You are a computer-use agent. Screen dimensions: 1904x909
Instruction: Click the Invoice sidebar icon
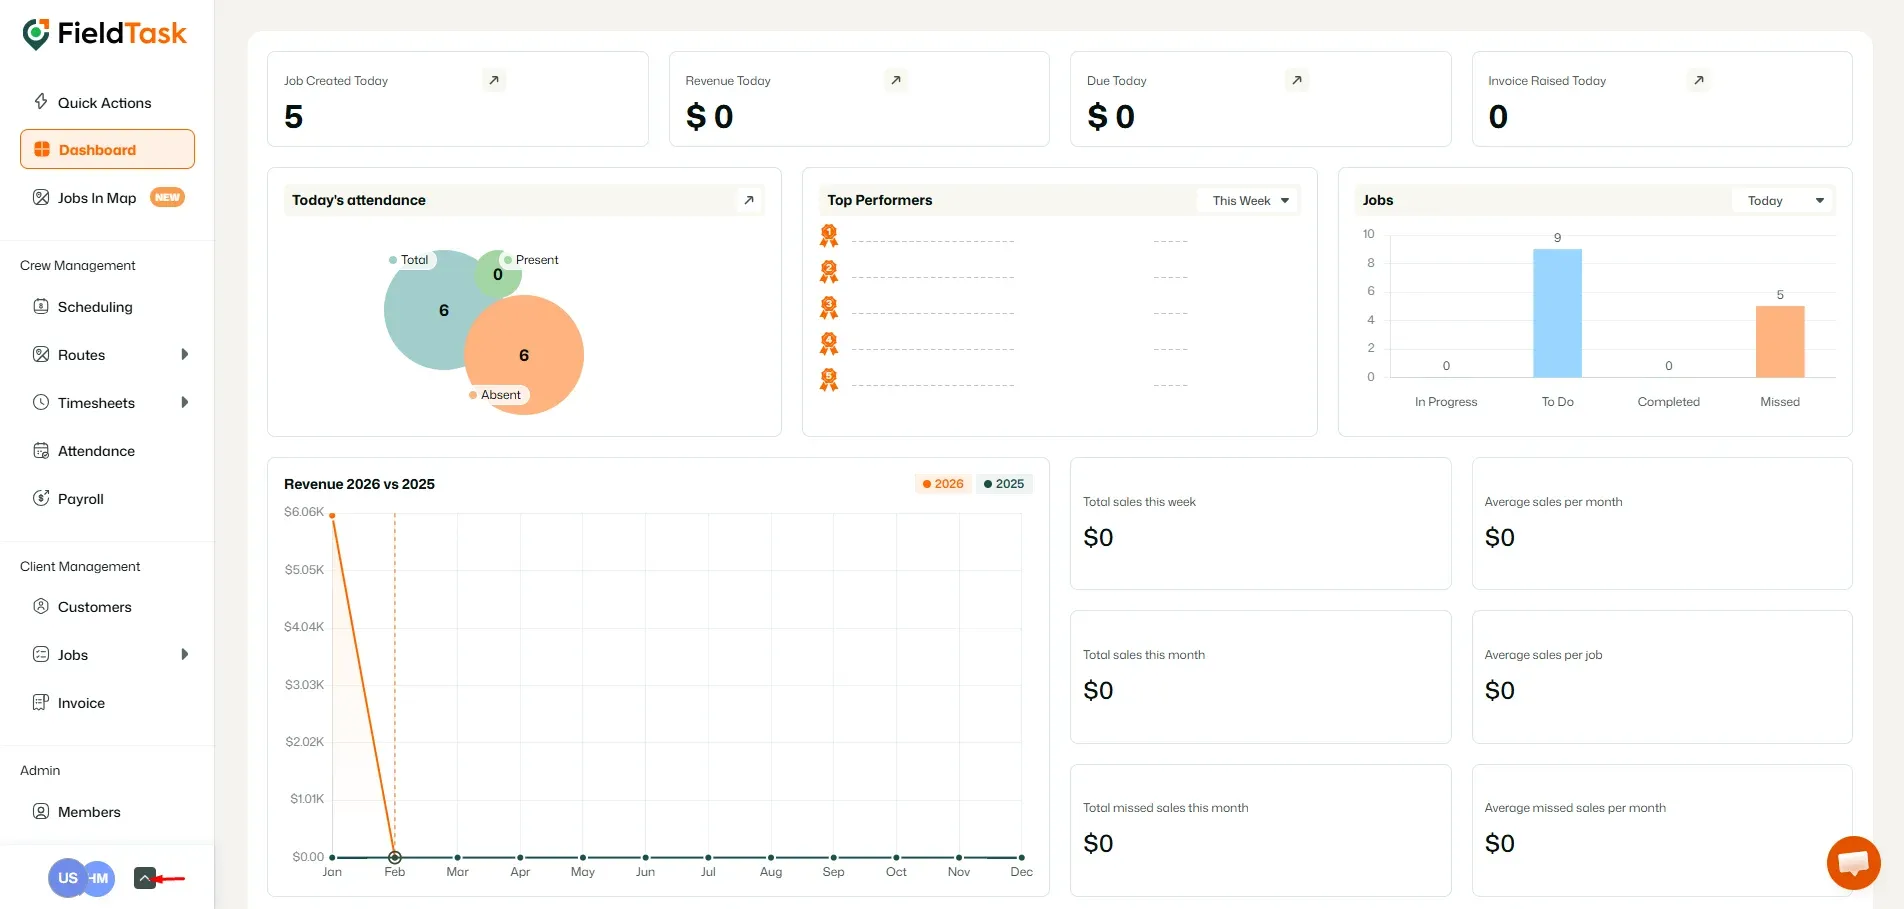41,702
